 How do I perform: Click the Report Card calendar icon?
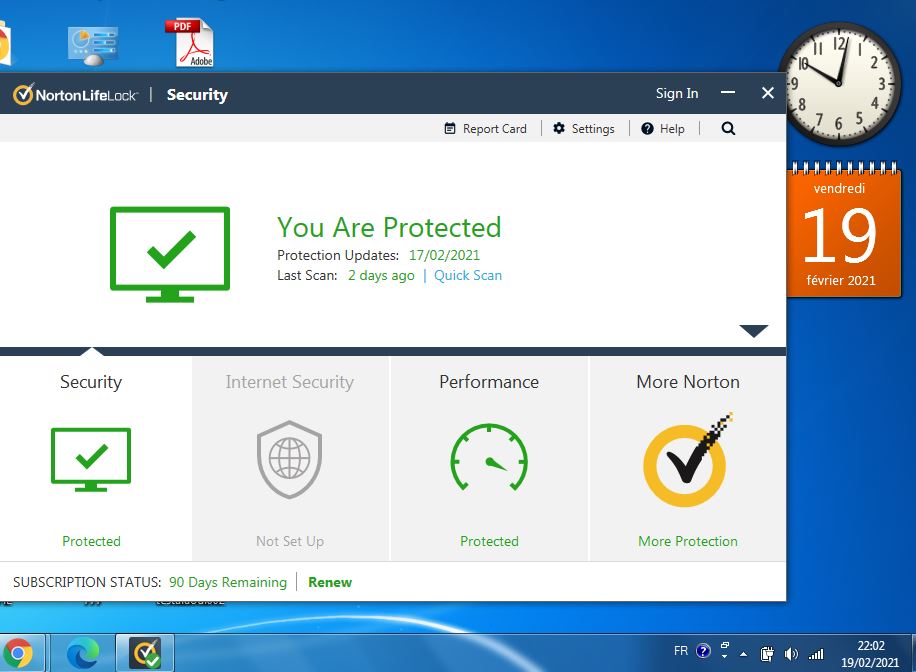click(450, 129)
